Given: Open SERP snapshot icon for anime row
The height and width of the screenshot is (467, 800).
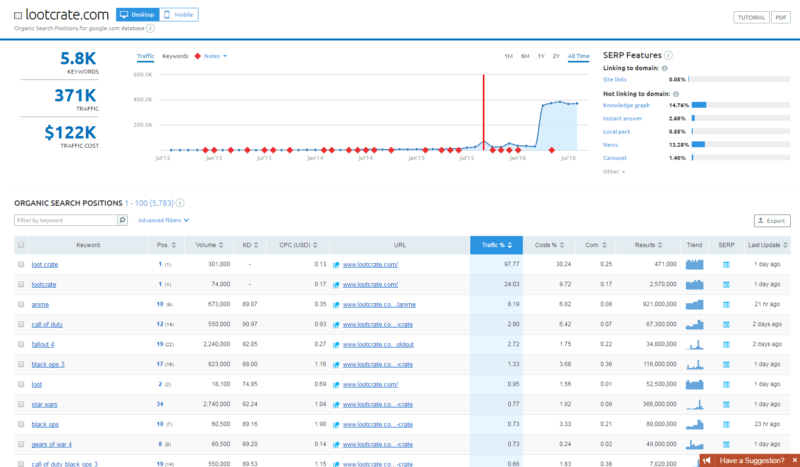Looking at the screenshot, I should 726,304.
